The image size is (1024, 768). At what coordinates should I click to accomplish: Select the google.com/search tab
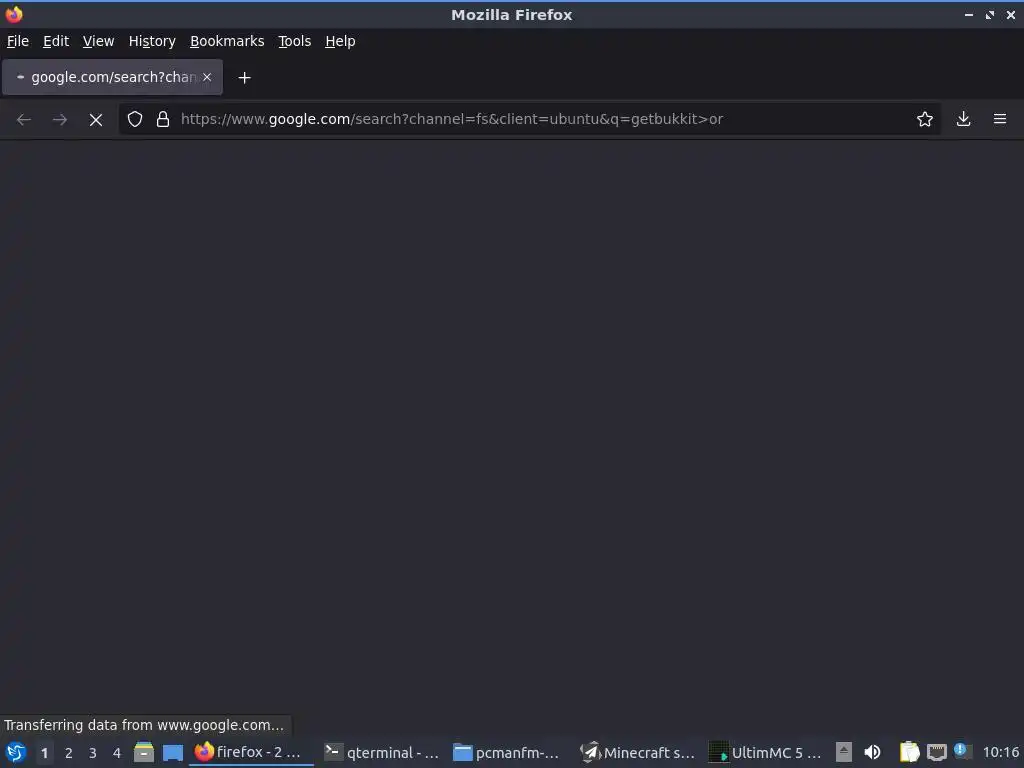(x=112, y=77)
